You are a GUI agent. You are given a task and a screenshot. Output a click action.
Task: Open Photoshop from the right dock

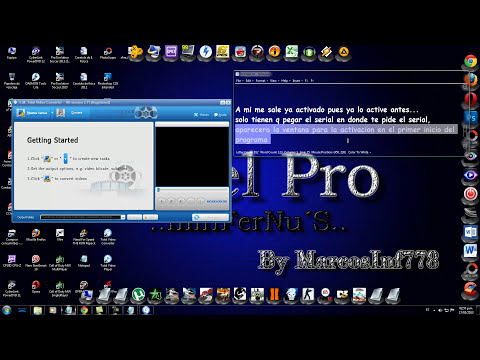470,118
